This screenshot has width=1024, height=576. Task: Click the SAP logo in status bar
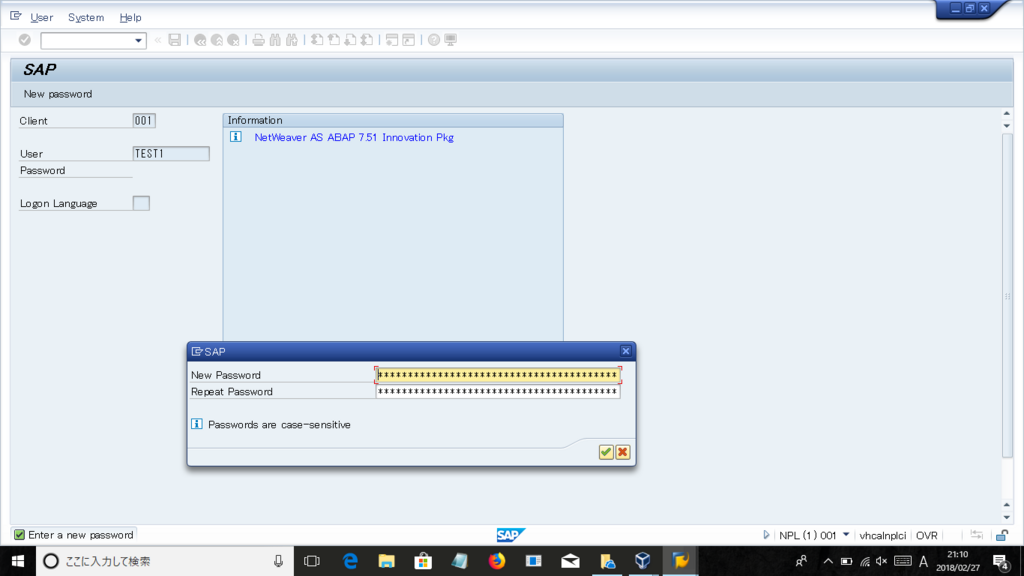(510, 535)
